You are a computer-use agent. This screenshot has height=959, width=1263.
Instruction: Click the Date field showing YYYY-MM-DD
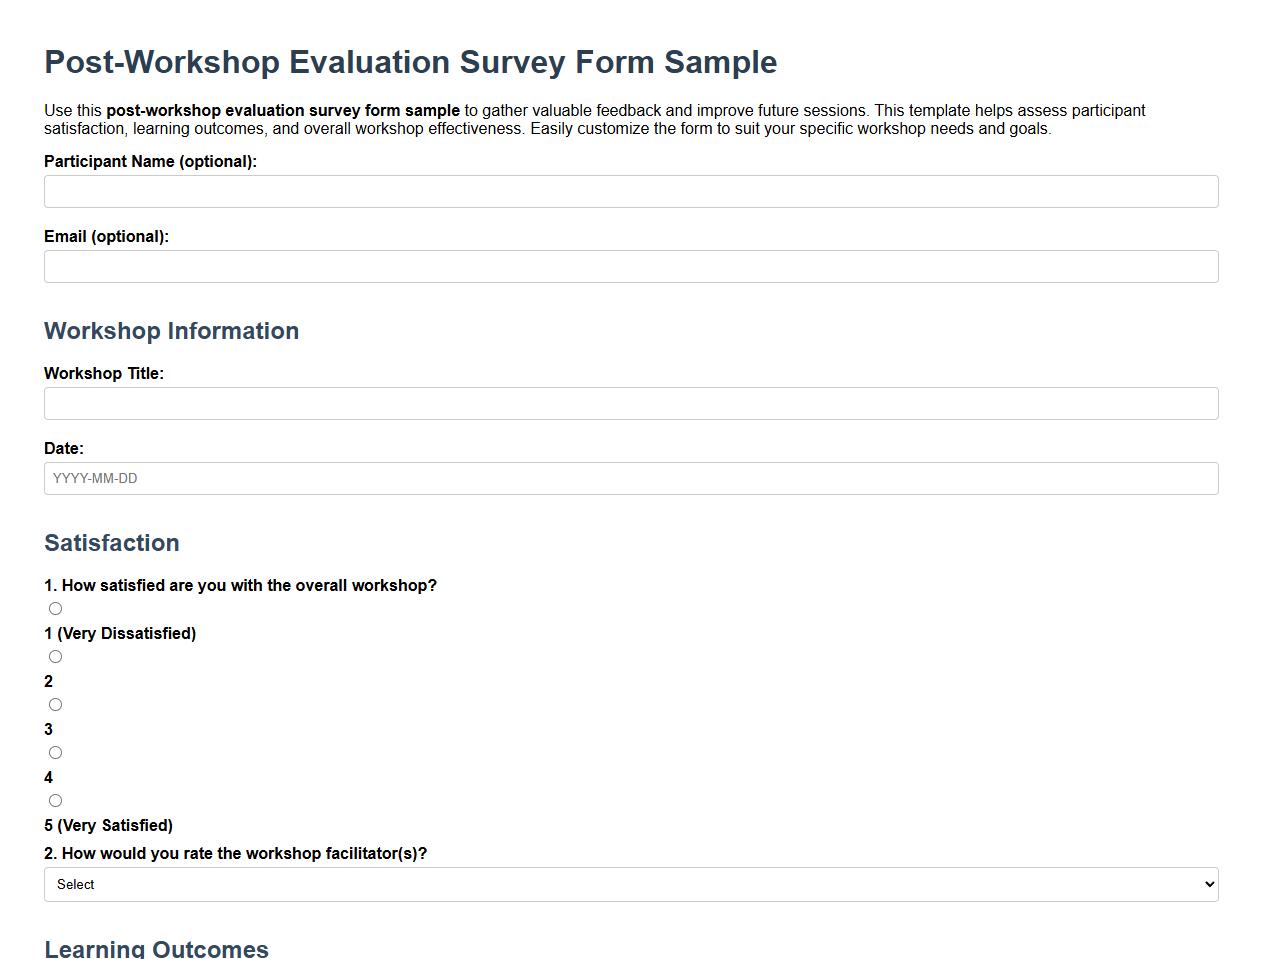[x=630, y=478]
